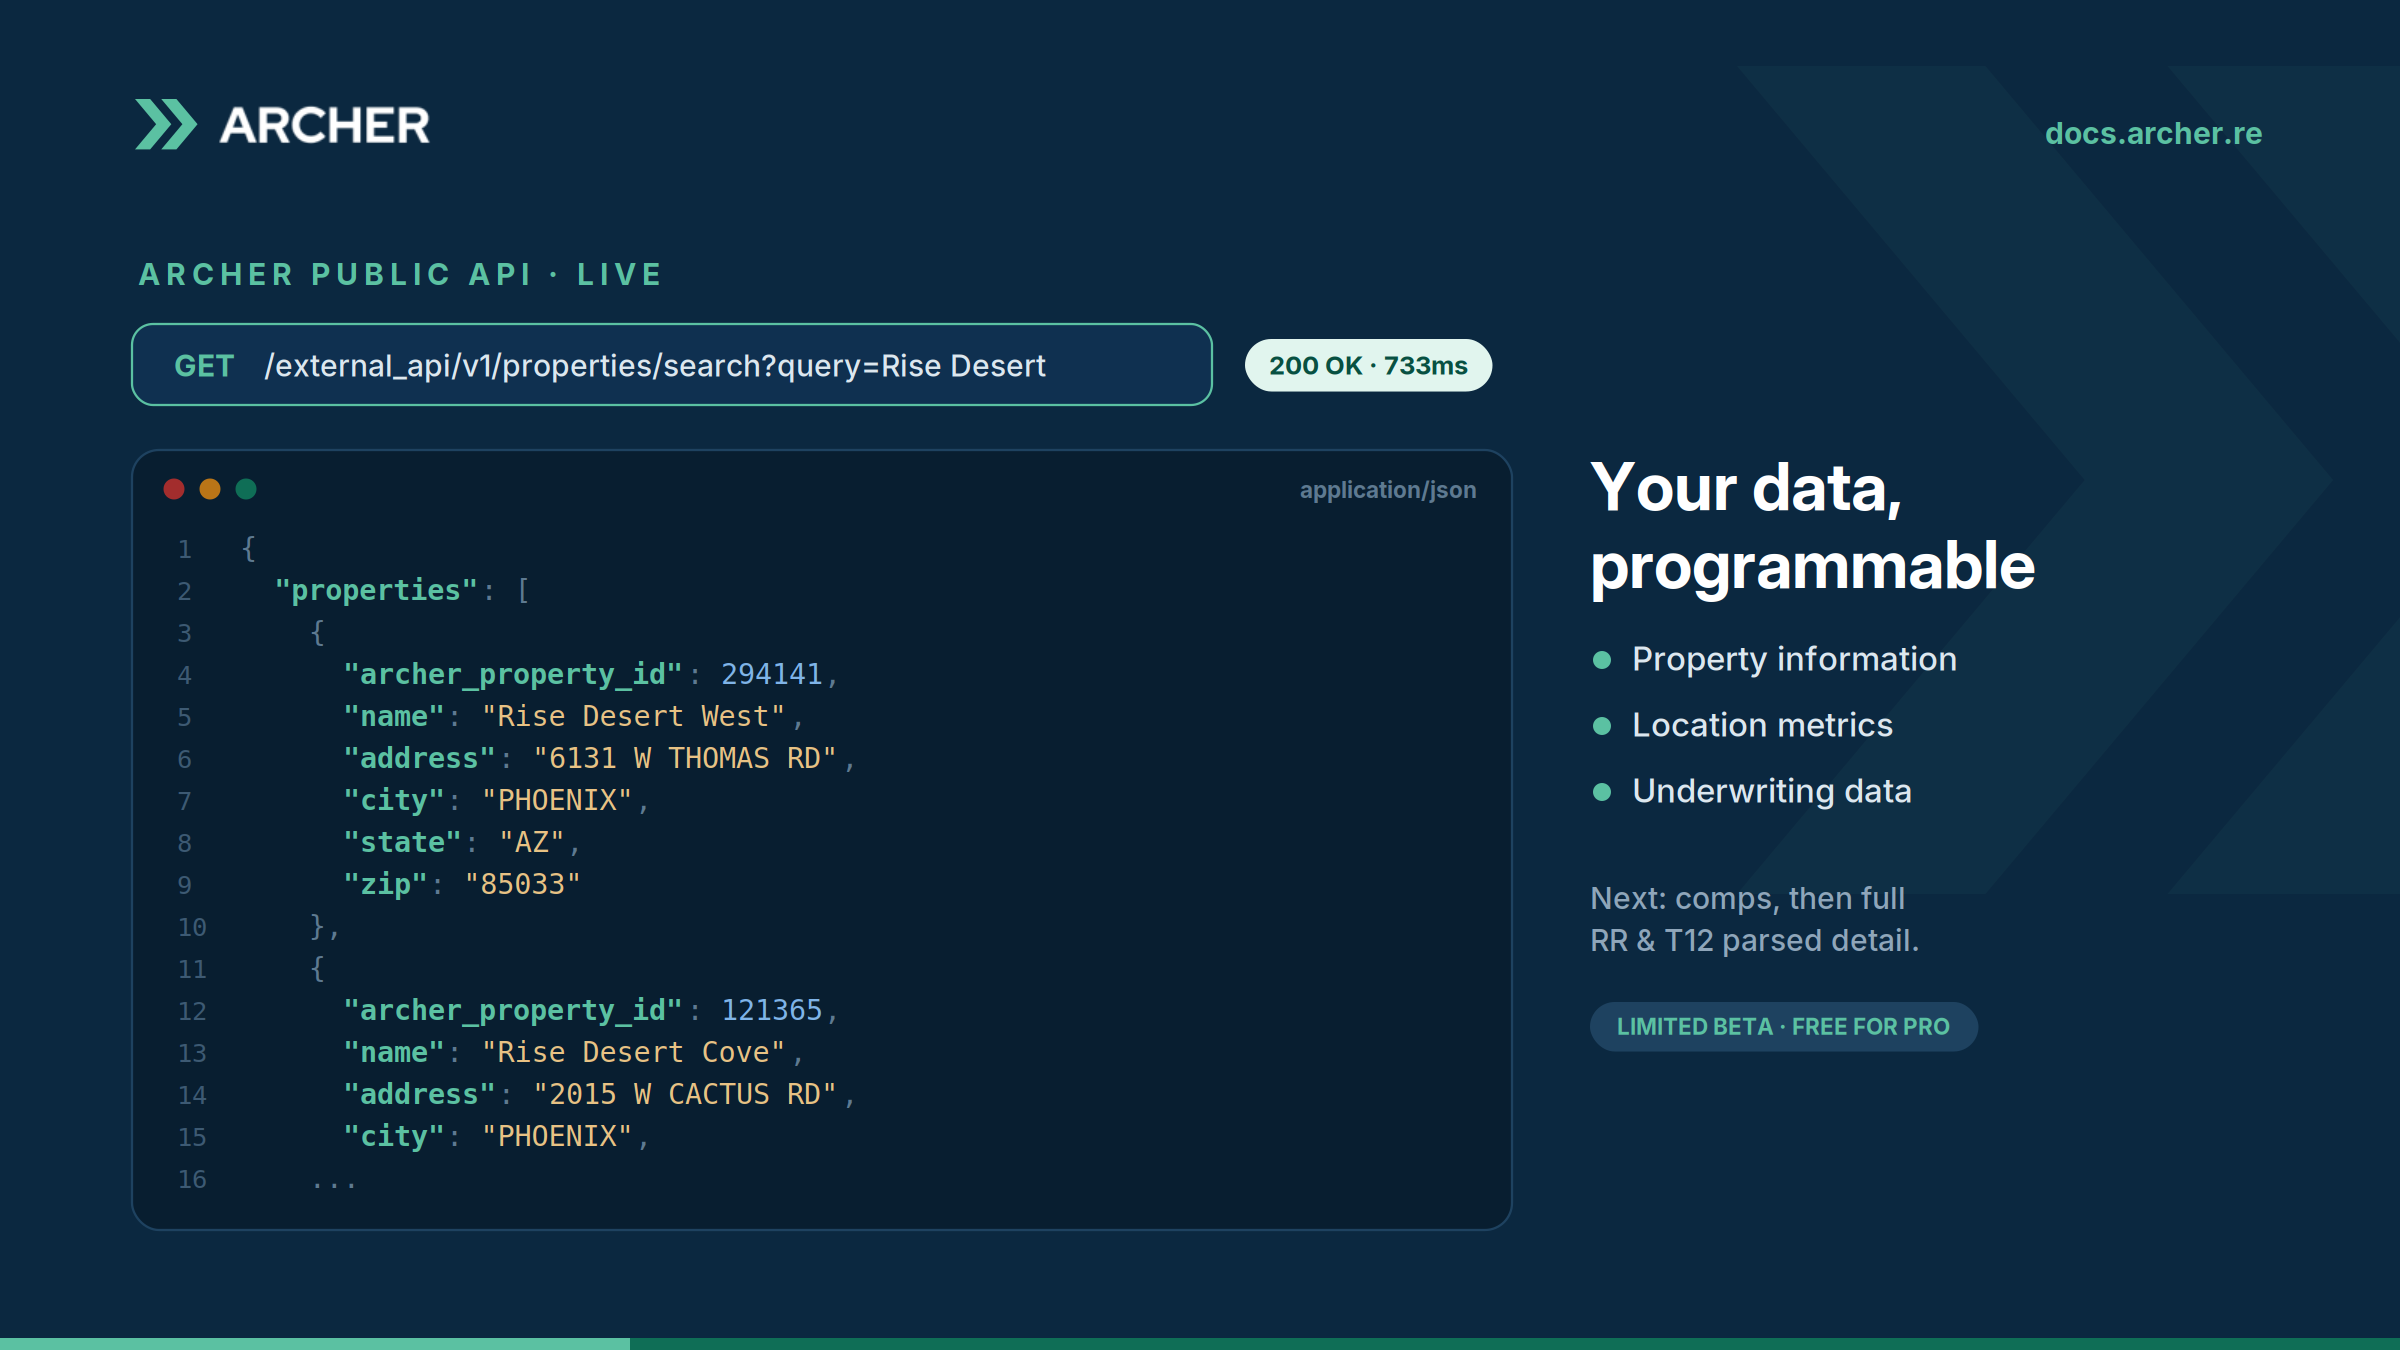Click the "archer_property_id" key on line 4
The image size is (2400, 1350).
point(512,675)
